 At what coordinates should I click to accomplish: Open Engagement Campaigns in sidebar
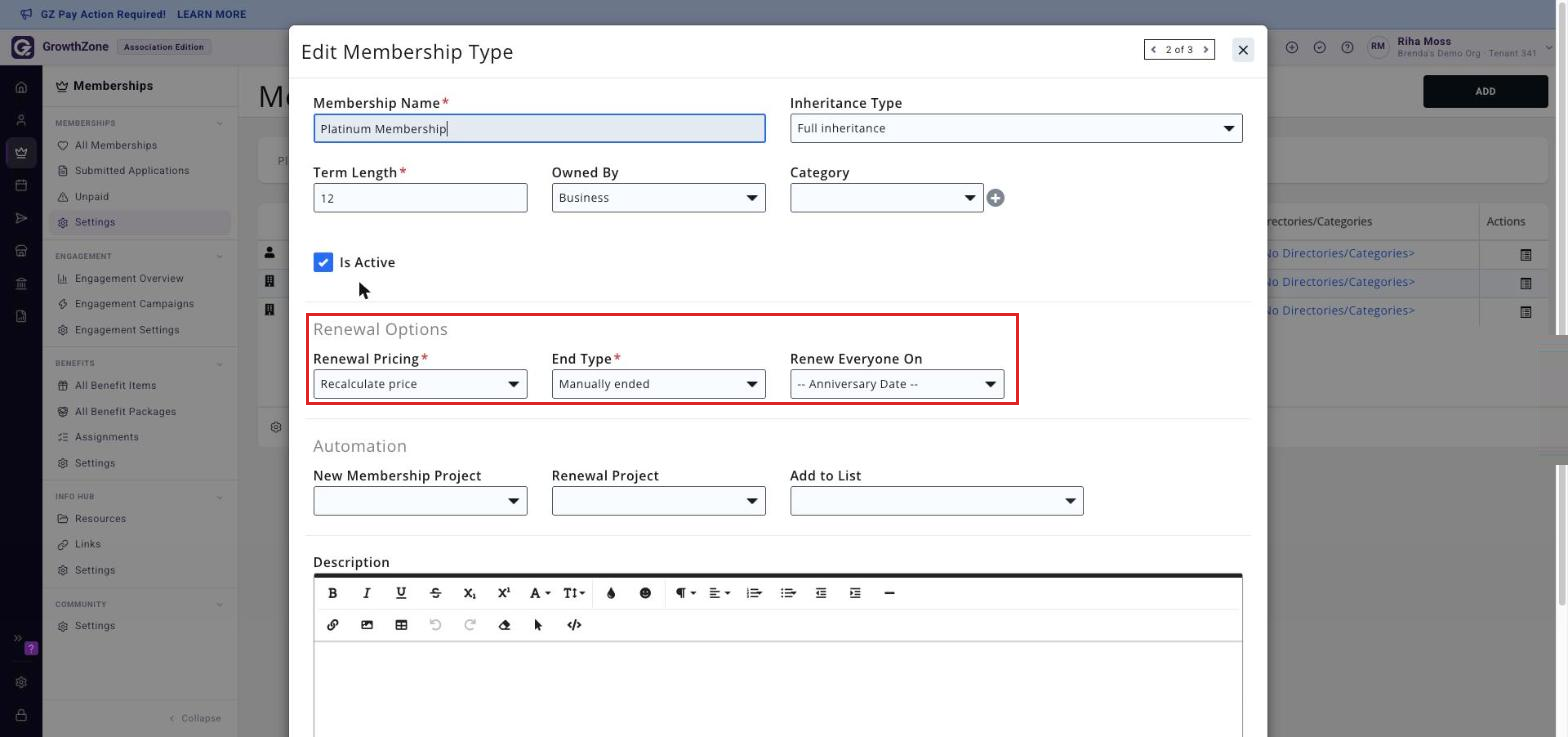pos(134,304)
